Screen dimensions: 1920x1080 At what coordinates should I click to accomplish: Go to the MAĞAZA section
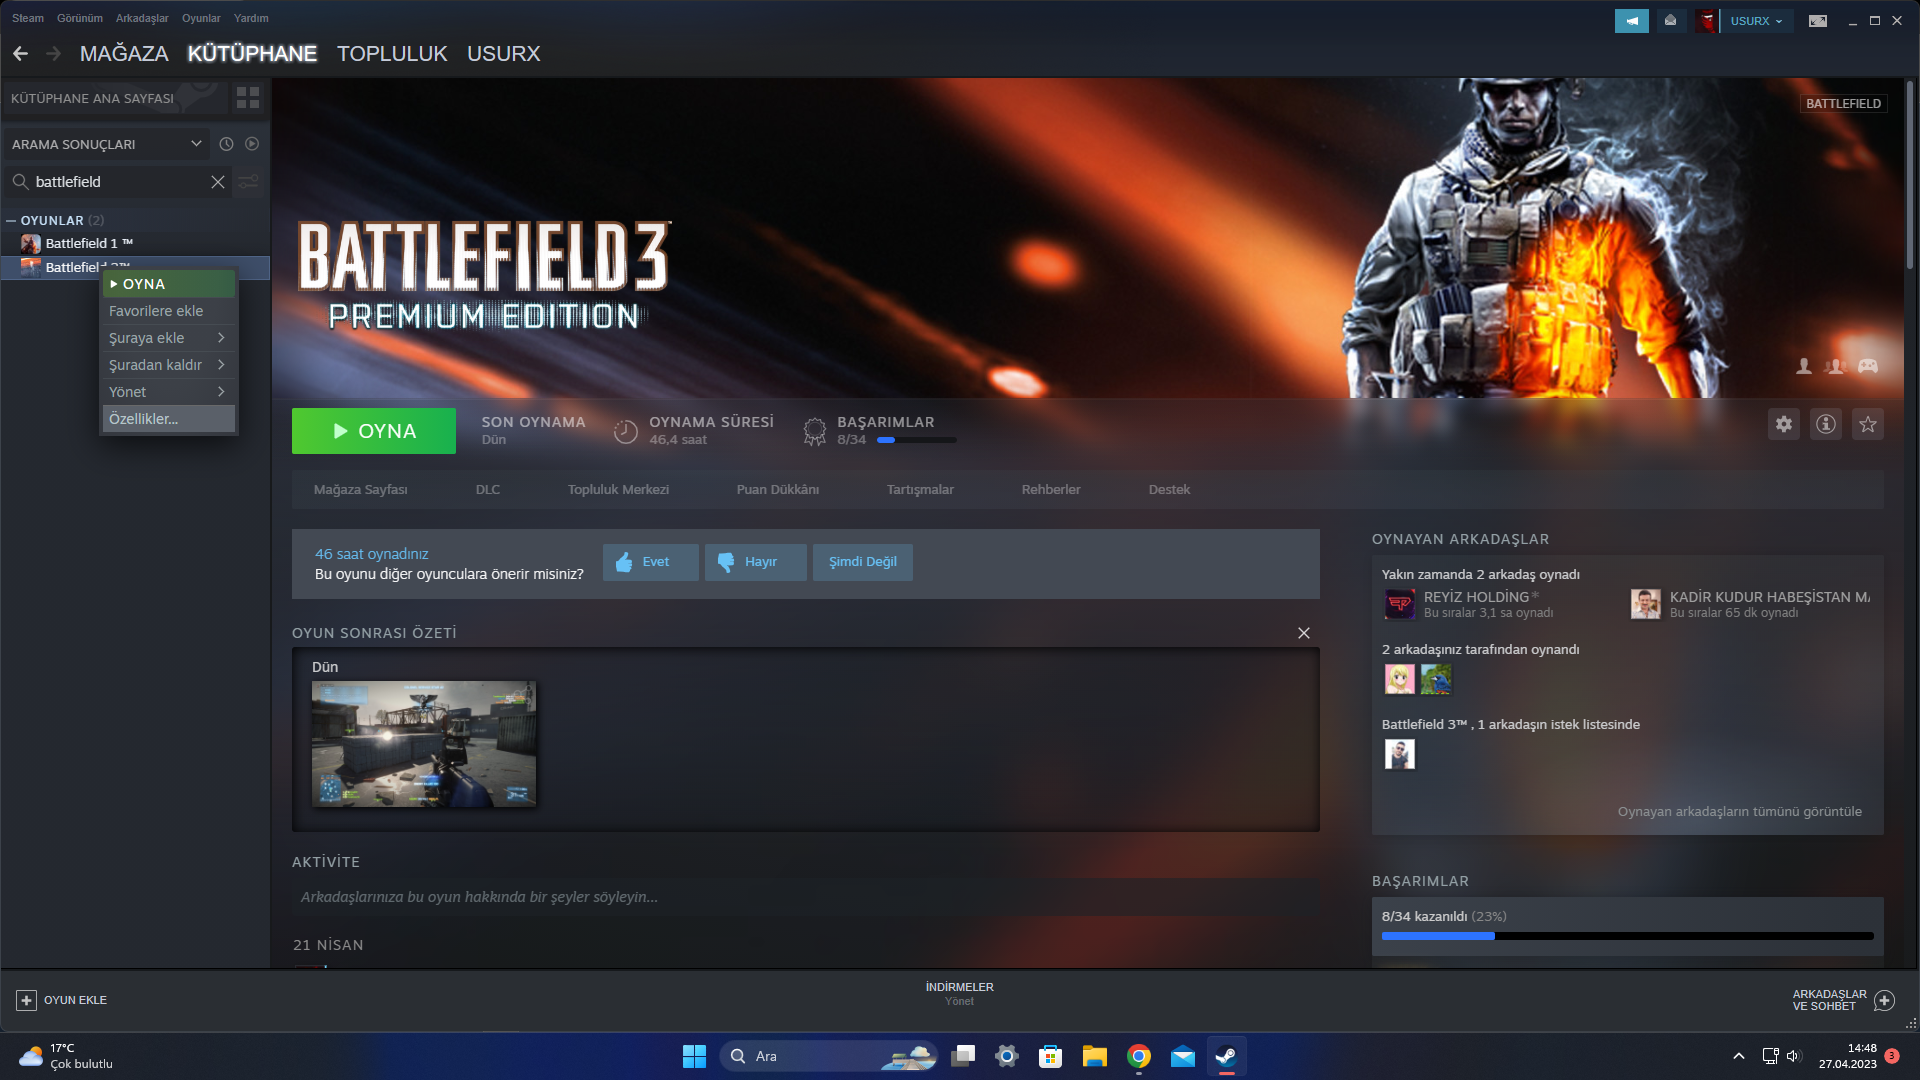coord(124,54)
